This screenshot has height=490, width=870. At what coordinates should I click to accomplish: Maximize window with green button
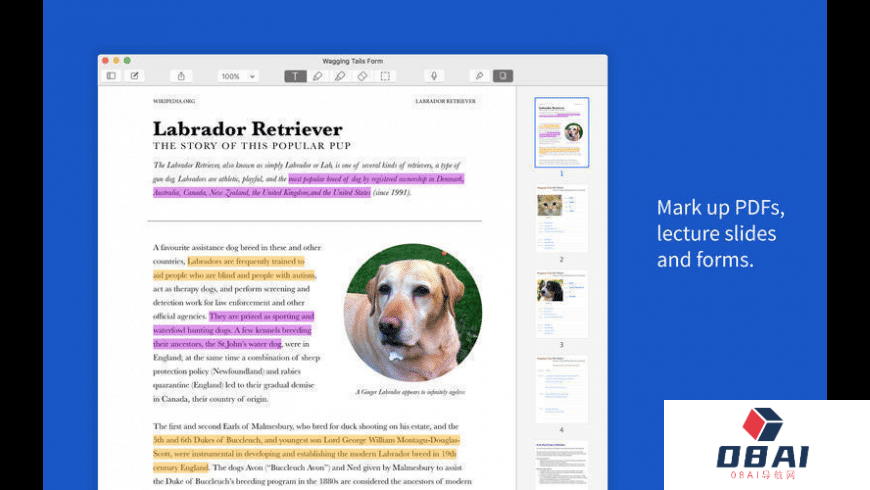(x=127, y=60)
